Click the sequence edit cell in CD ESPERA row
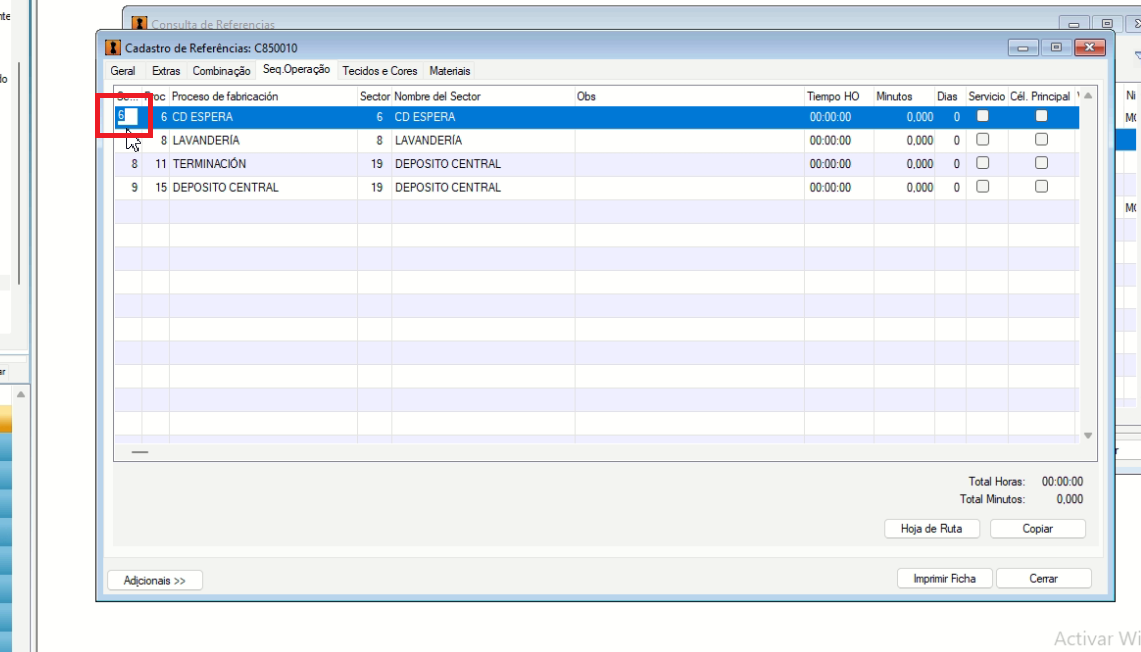The height and width of the screenshot is (652, 1141). 127,116
